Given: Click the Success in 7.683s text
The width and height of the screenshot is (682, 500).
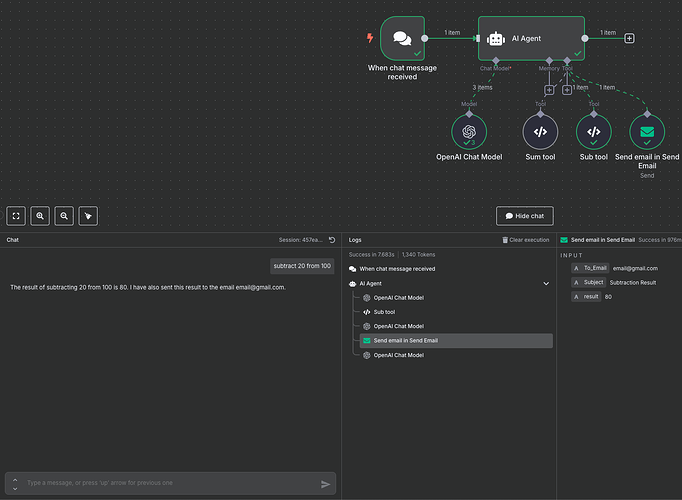Looking at the screenshot, I should (371, 255).
